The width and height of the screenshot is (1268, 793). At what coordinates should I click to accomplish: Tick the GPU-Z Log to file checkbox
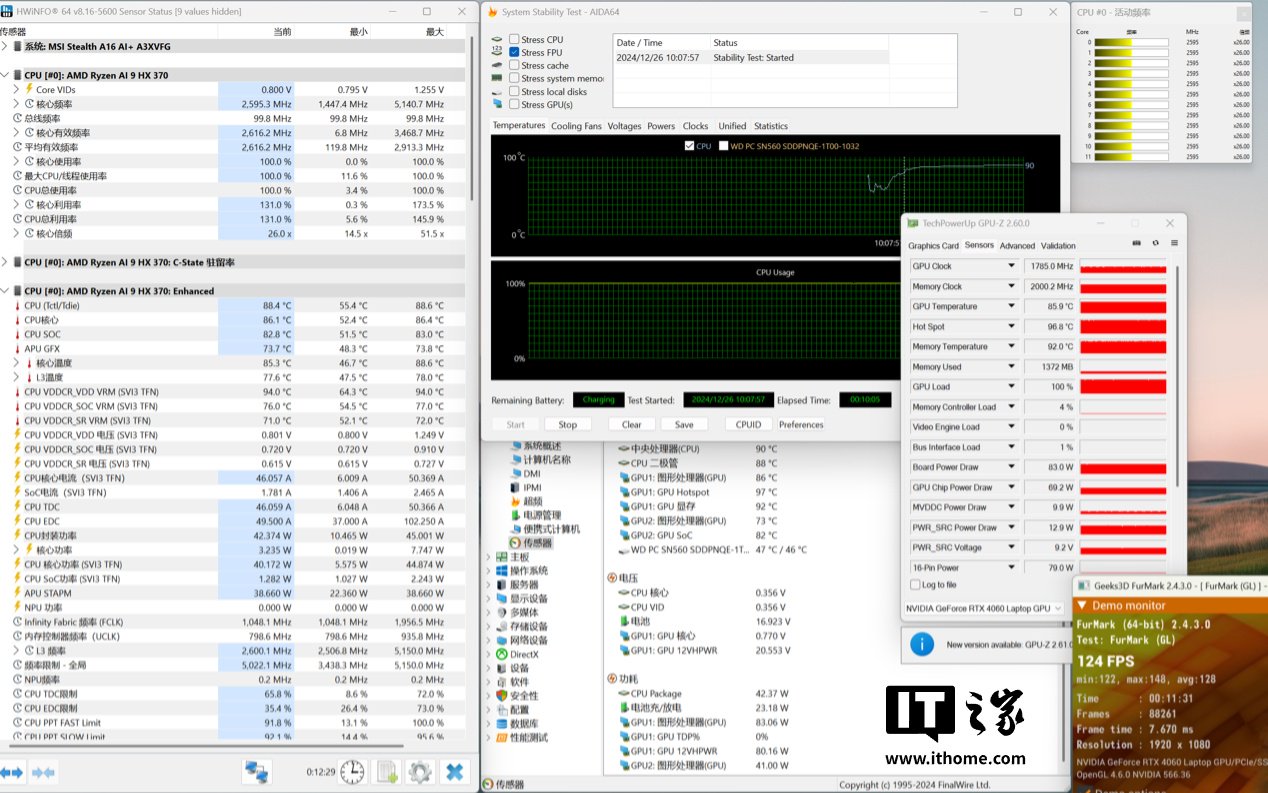coord(915,585)
